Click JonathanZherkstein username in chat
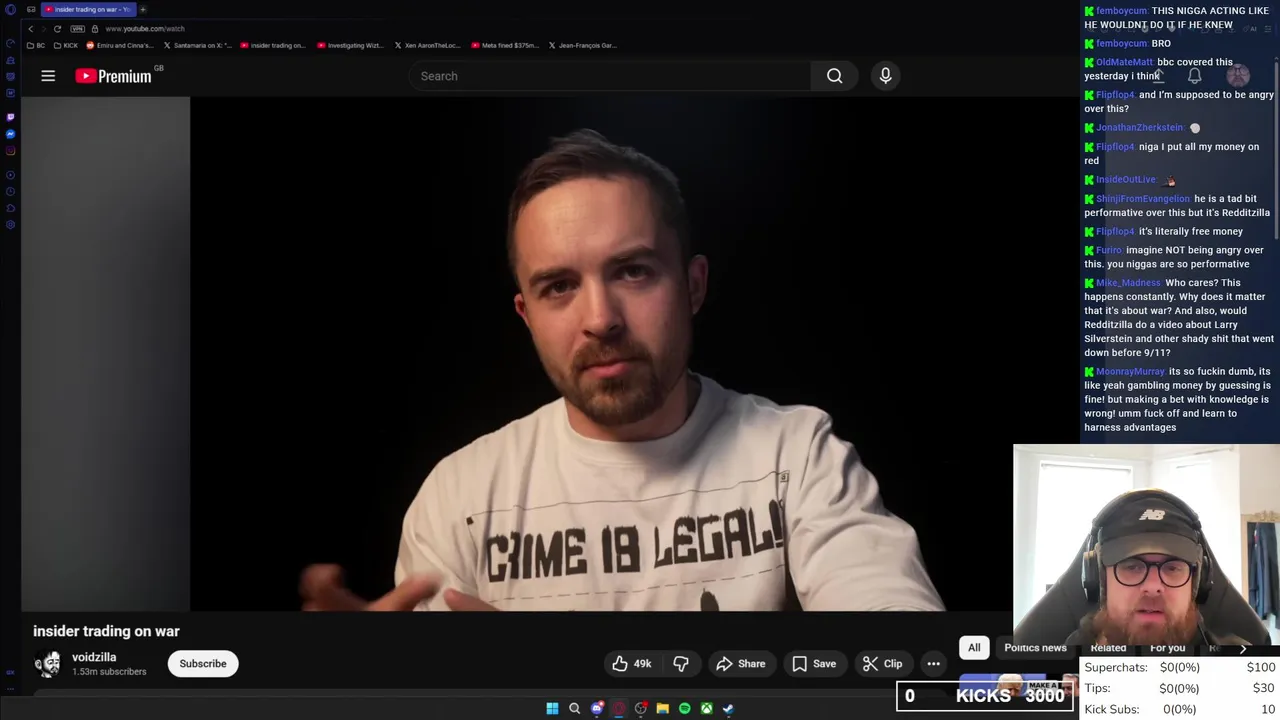 point(1140,128)
